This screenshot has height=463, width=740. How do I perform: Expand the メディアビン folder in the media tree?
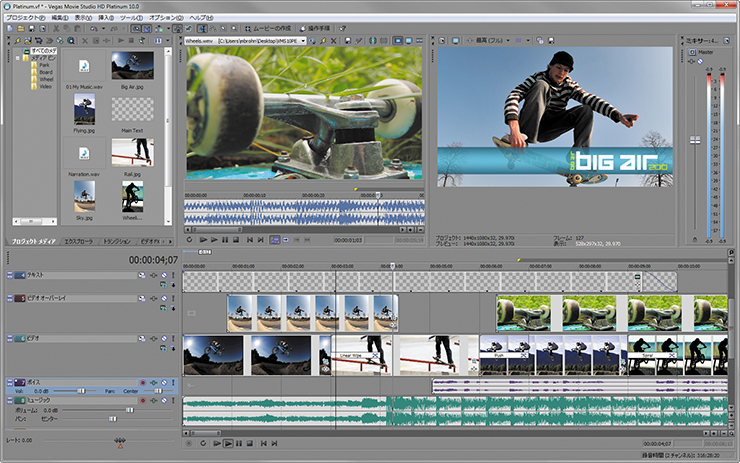pyautogui.click(x=18, y=58)
